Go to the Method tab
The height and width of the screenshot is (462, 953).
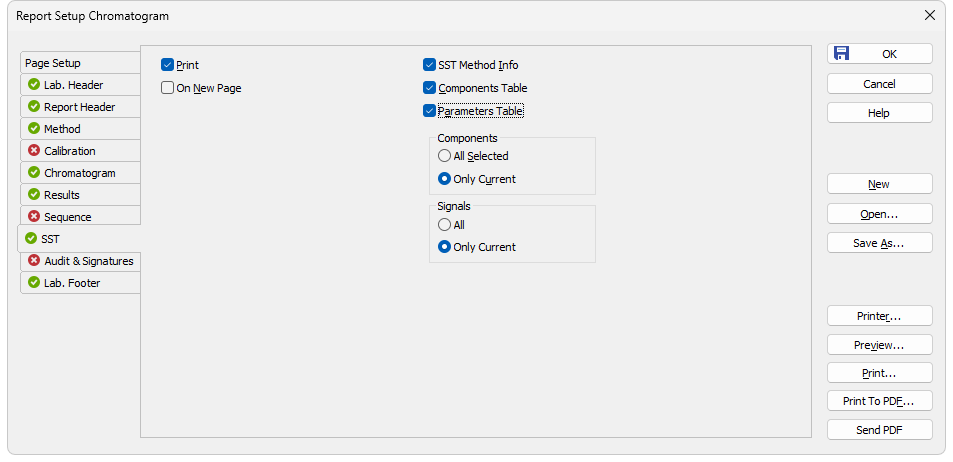click(x=80, y=129)
